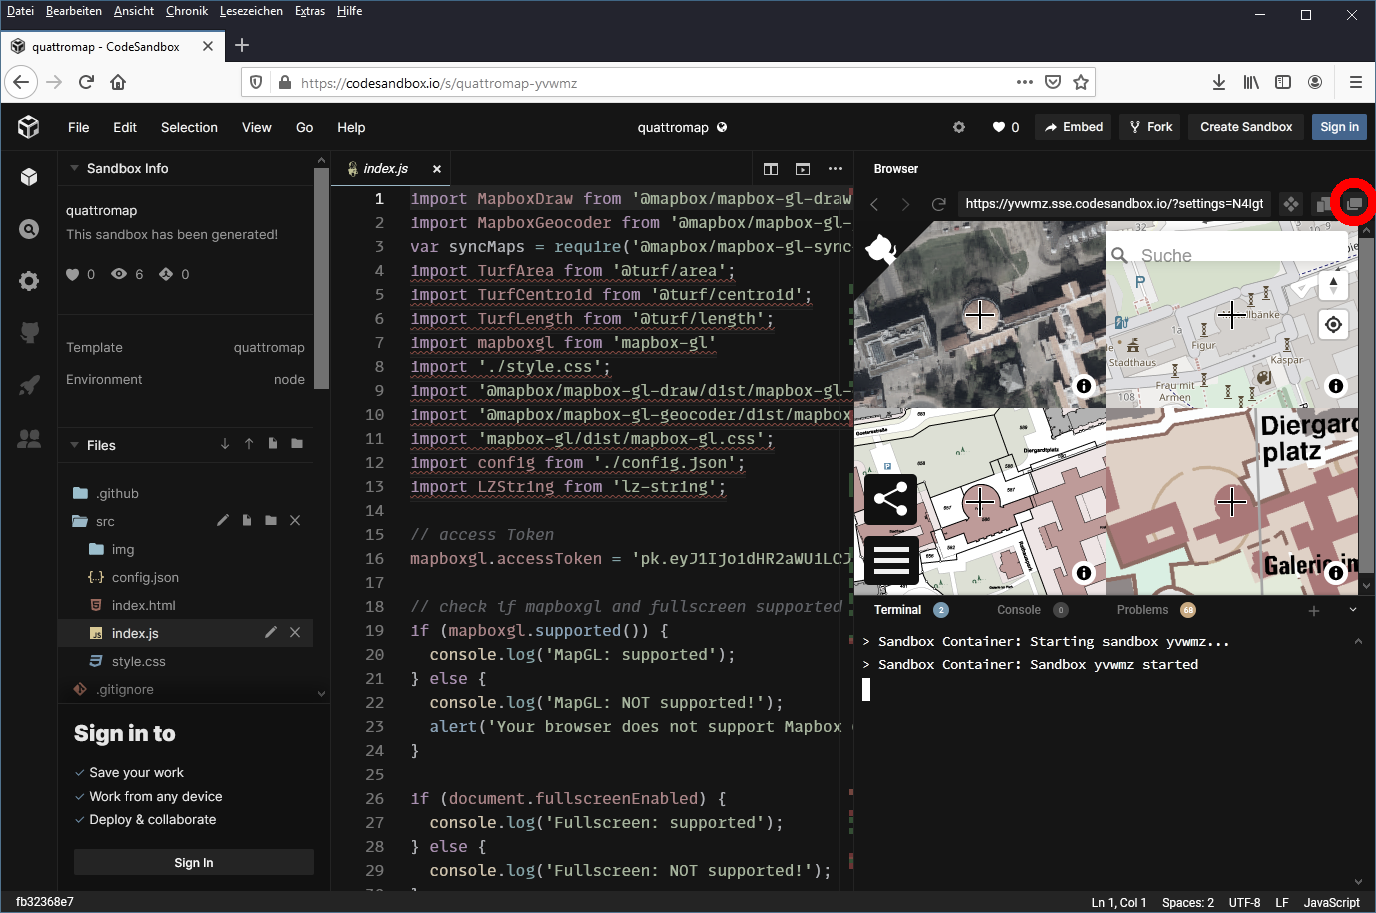Click the CodeSandbox logo in the header

click(x=28, y=127)
